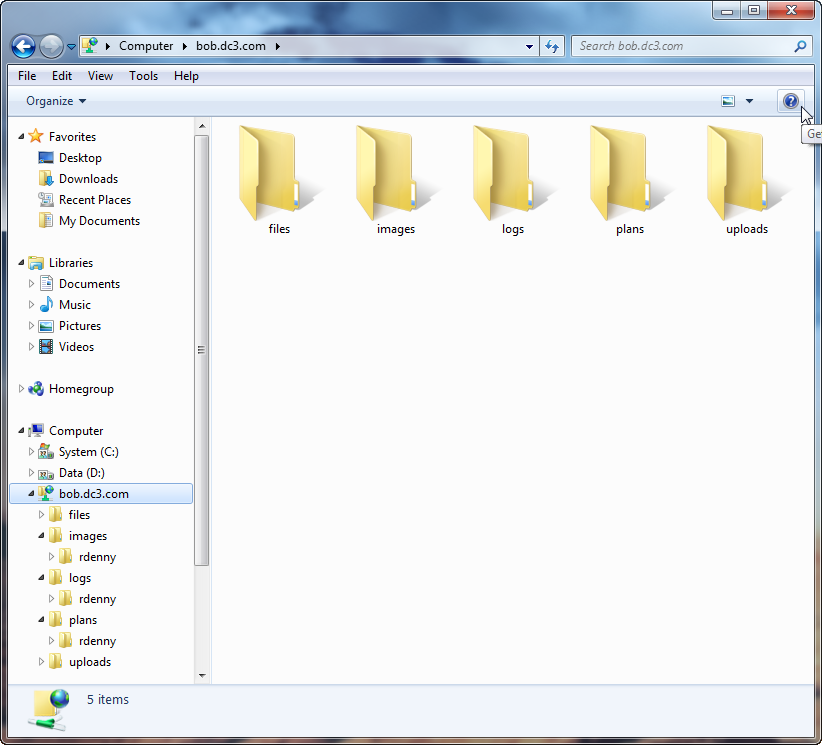Open the Tools menu
Screen dimensions: 822x745
pyautogui.click(x=144, y=76)
